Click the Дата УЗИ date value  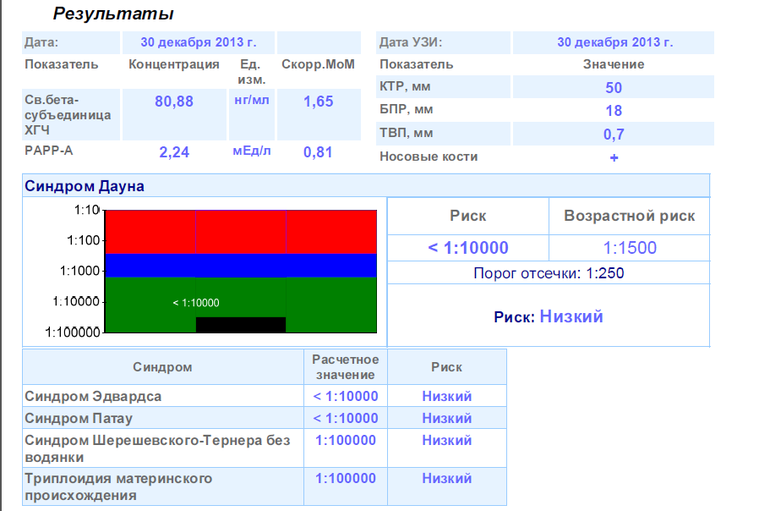click(614, 42)
